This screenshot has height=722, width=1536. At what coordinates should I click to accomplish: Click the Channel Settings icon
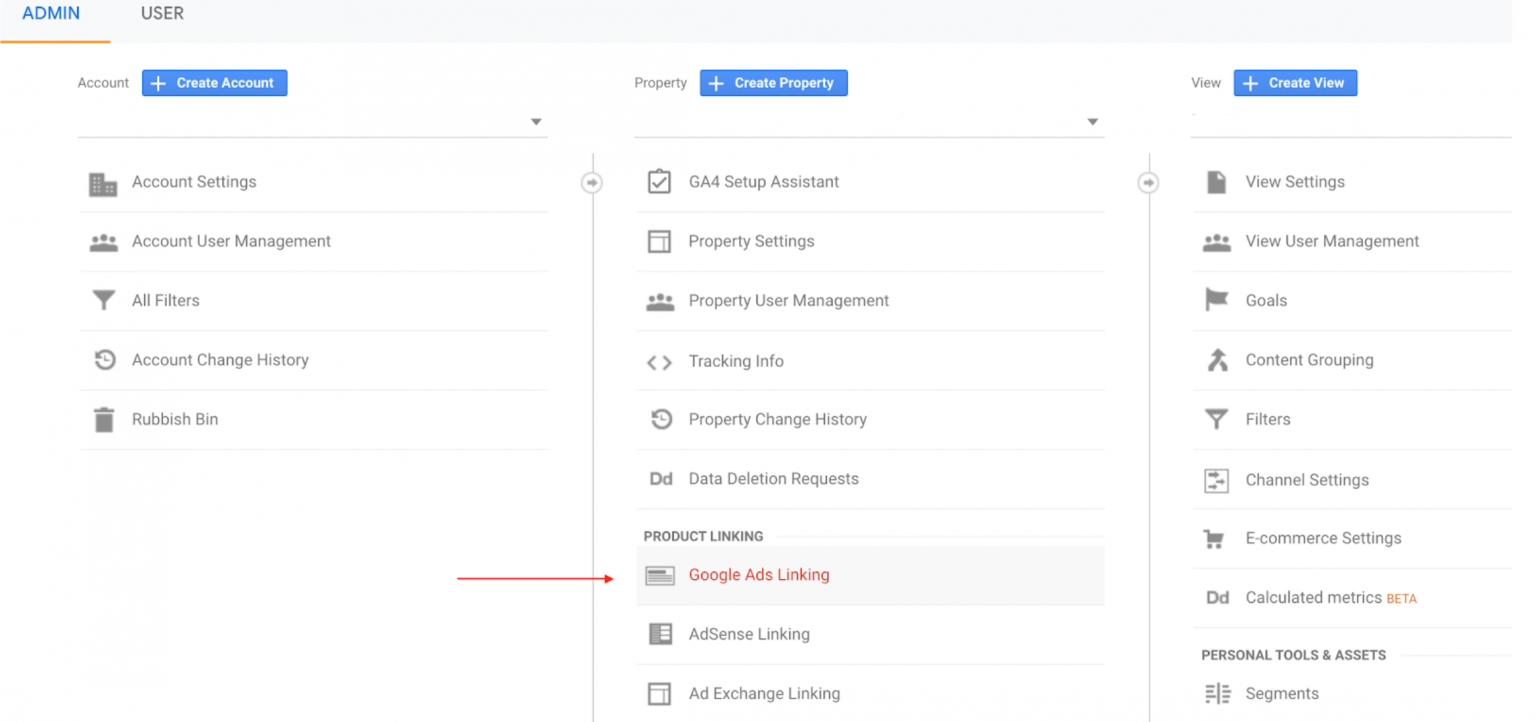coord(1216,480)
